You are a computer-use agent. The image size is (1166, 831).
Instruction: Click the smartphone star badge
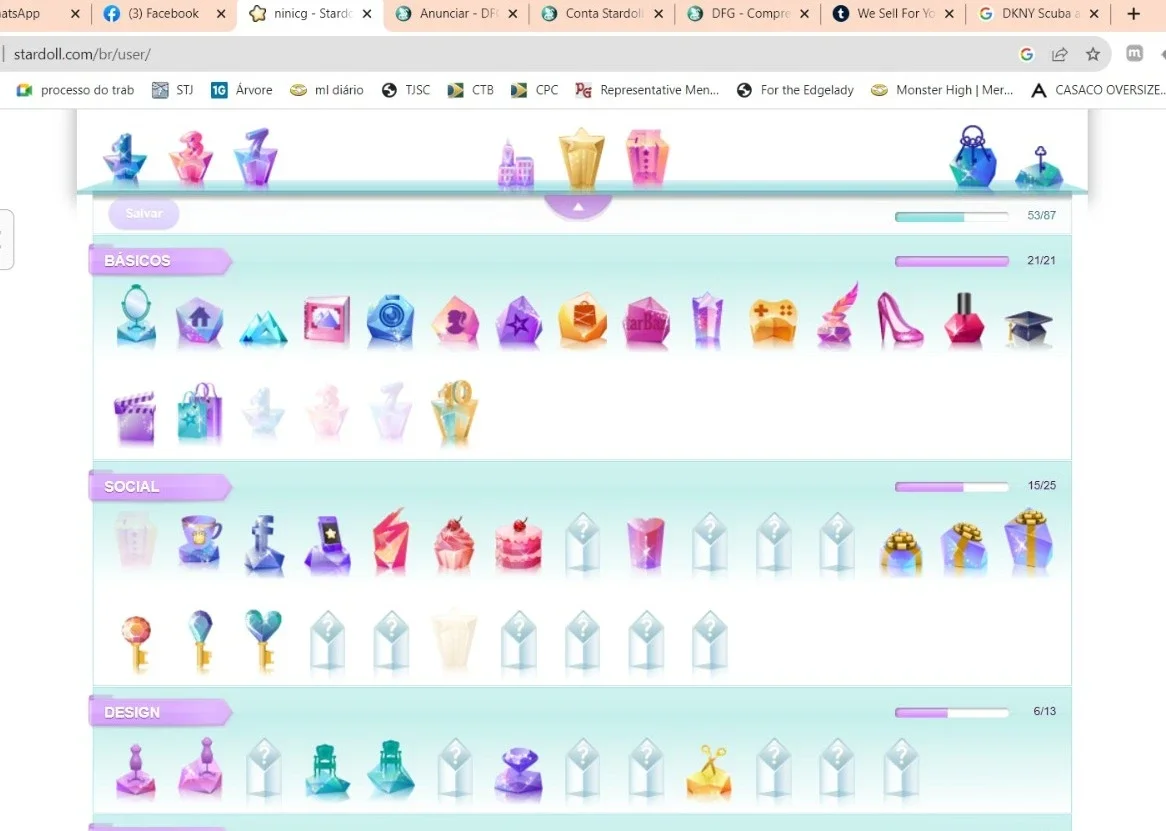point(327,545)
